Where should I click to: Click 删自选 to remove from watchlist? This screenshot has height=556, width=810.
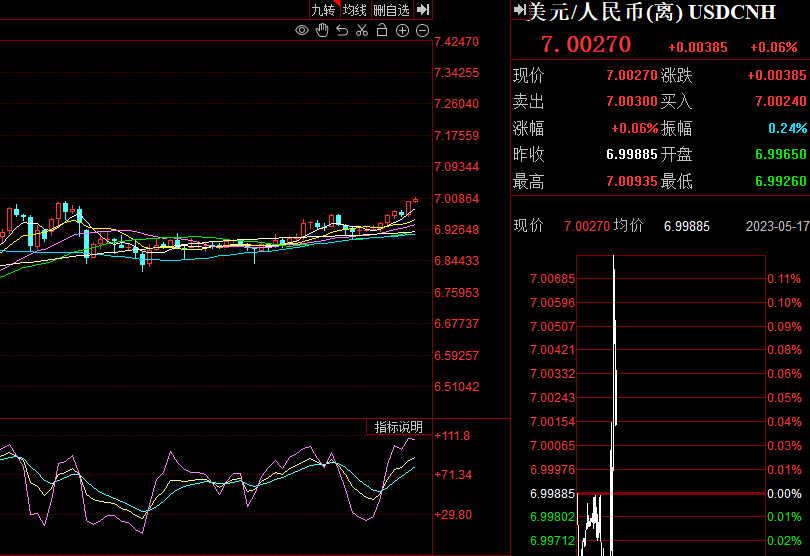click(x=391, y=10)
